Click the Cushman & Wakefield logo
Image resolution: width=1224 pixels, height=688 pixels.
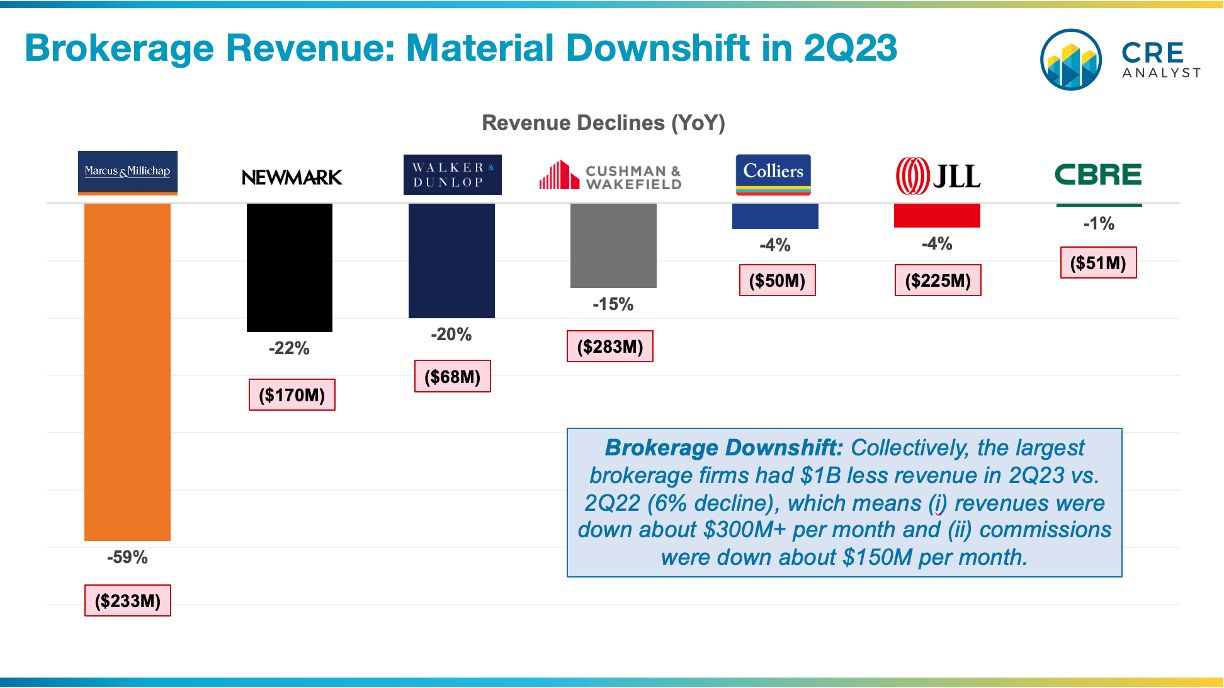pyautogui.click(x=610, y=177)
